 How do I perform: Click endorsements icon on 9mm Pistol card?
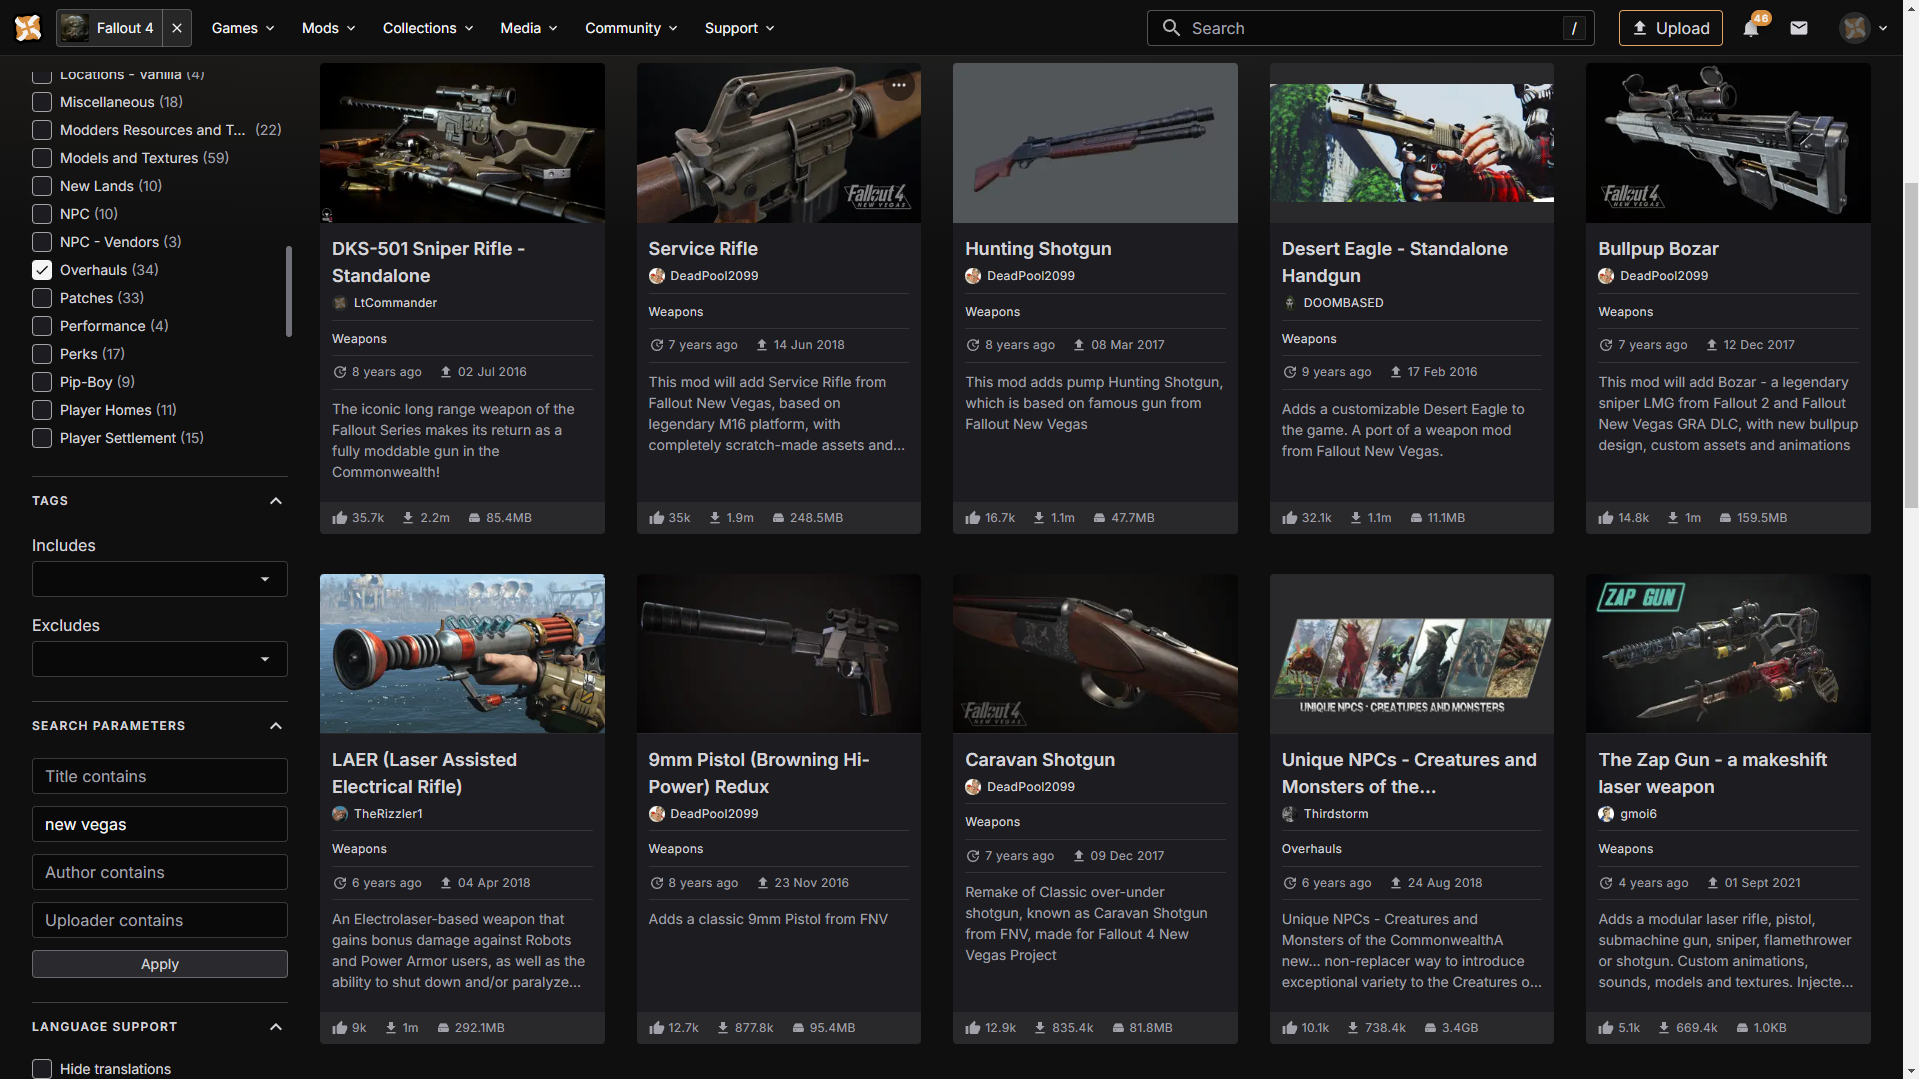(x=657, y=1028)
